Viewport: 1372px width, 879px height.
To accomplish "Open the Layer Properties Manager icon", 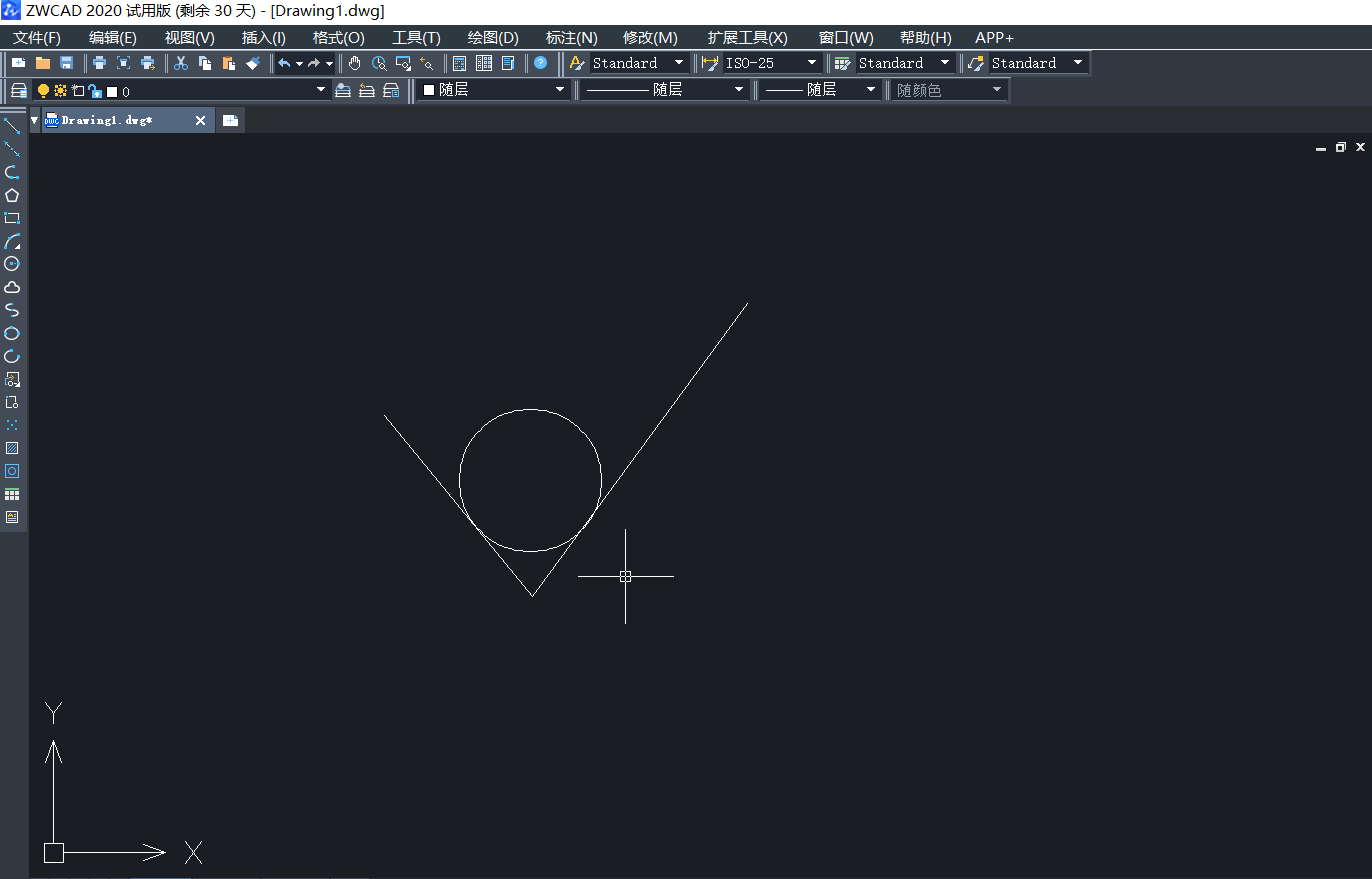I will (x=18, y=90).
